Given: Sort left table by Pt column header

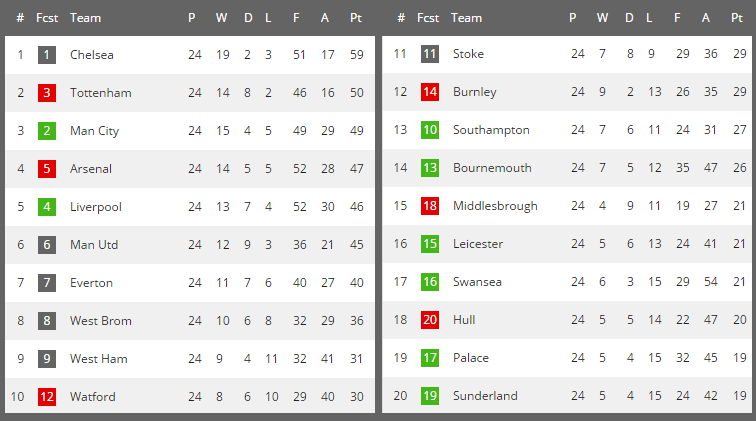Looking at the screenshot, I should [356, 18].
